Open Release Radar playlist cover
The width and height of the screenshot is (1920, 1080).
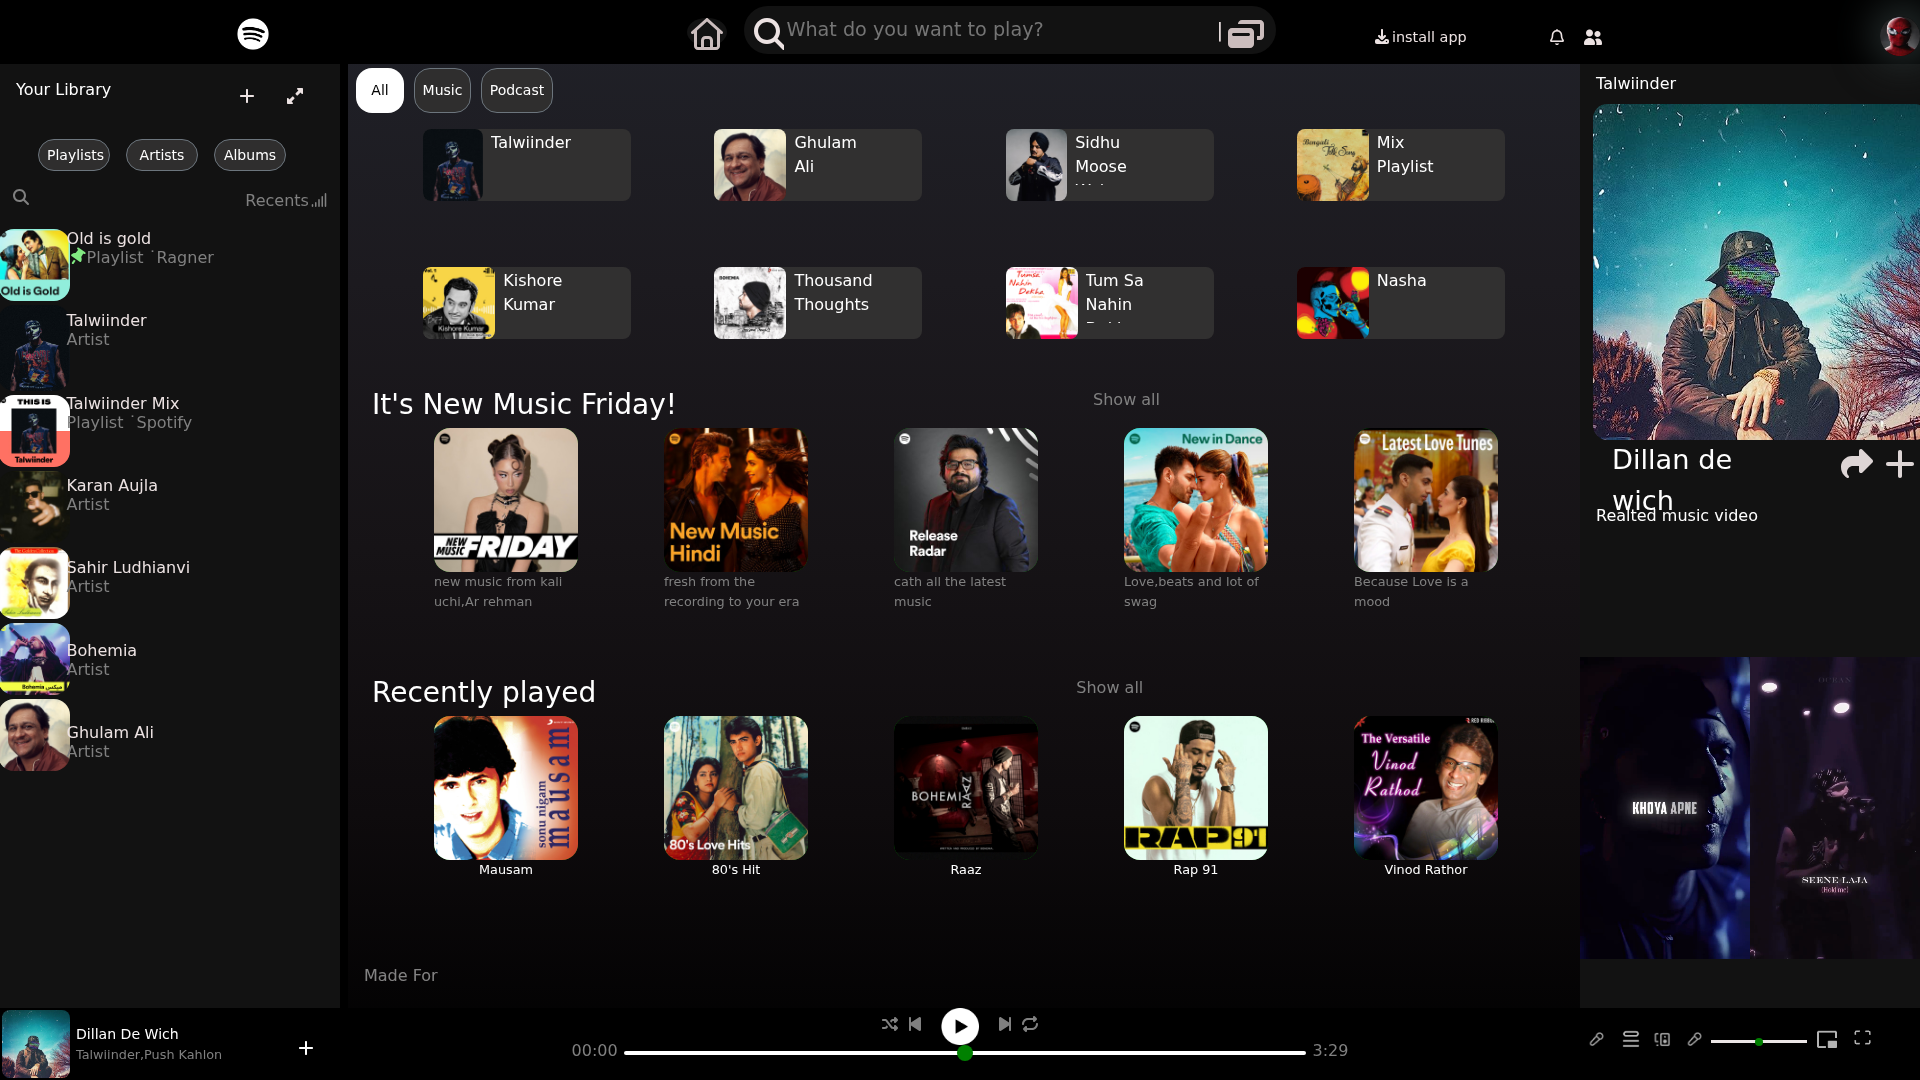pos(966,500)
